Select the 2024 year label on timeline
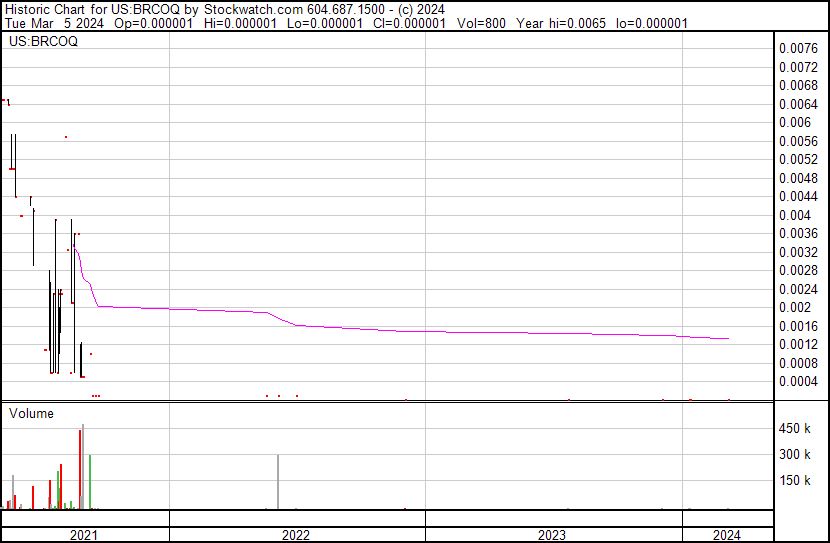 [727, 535]
